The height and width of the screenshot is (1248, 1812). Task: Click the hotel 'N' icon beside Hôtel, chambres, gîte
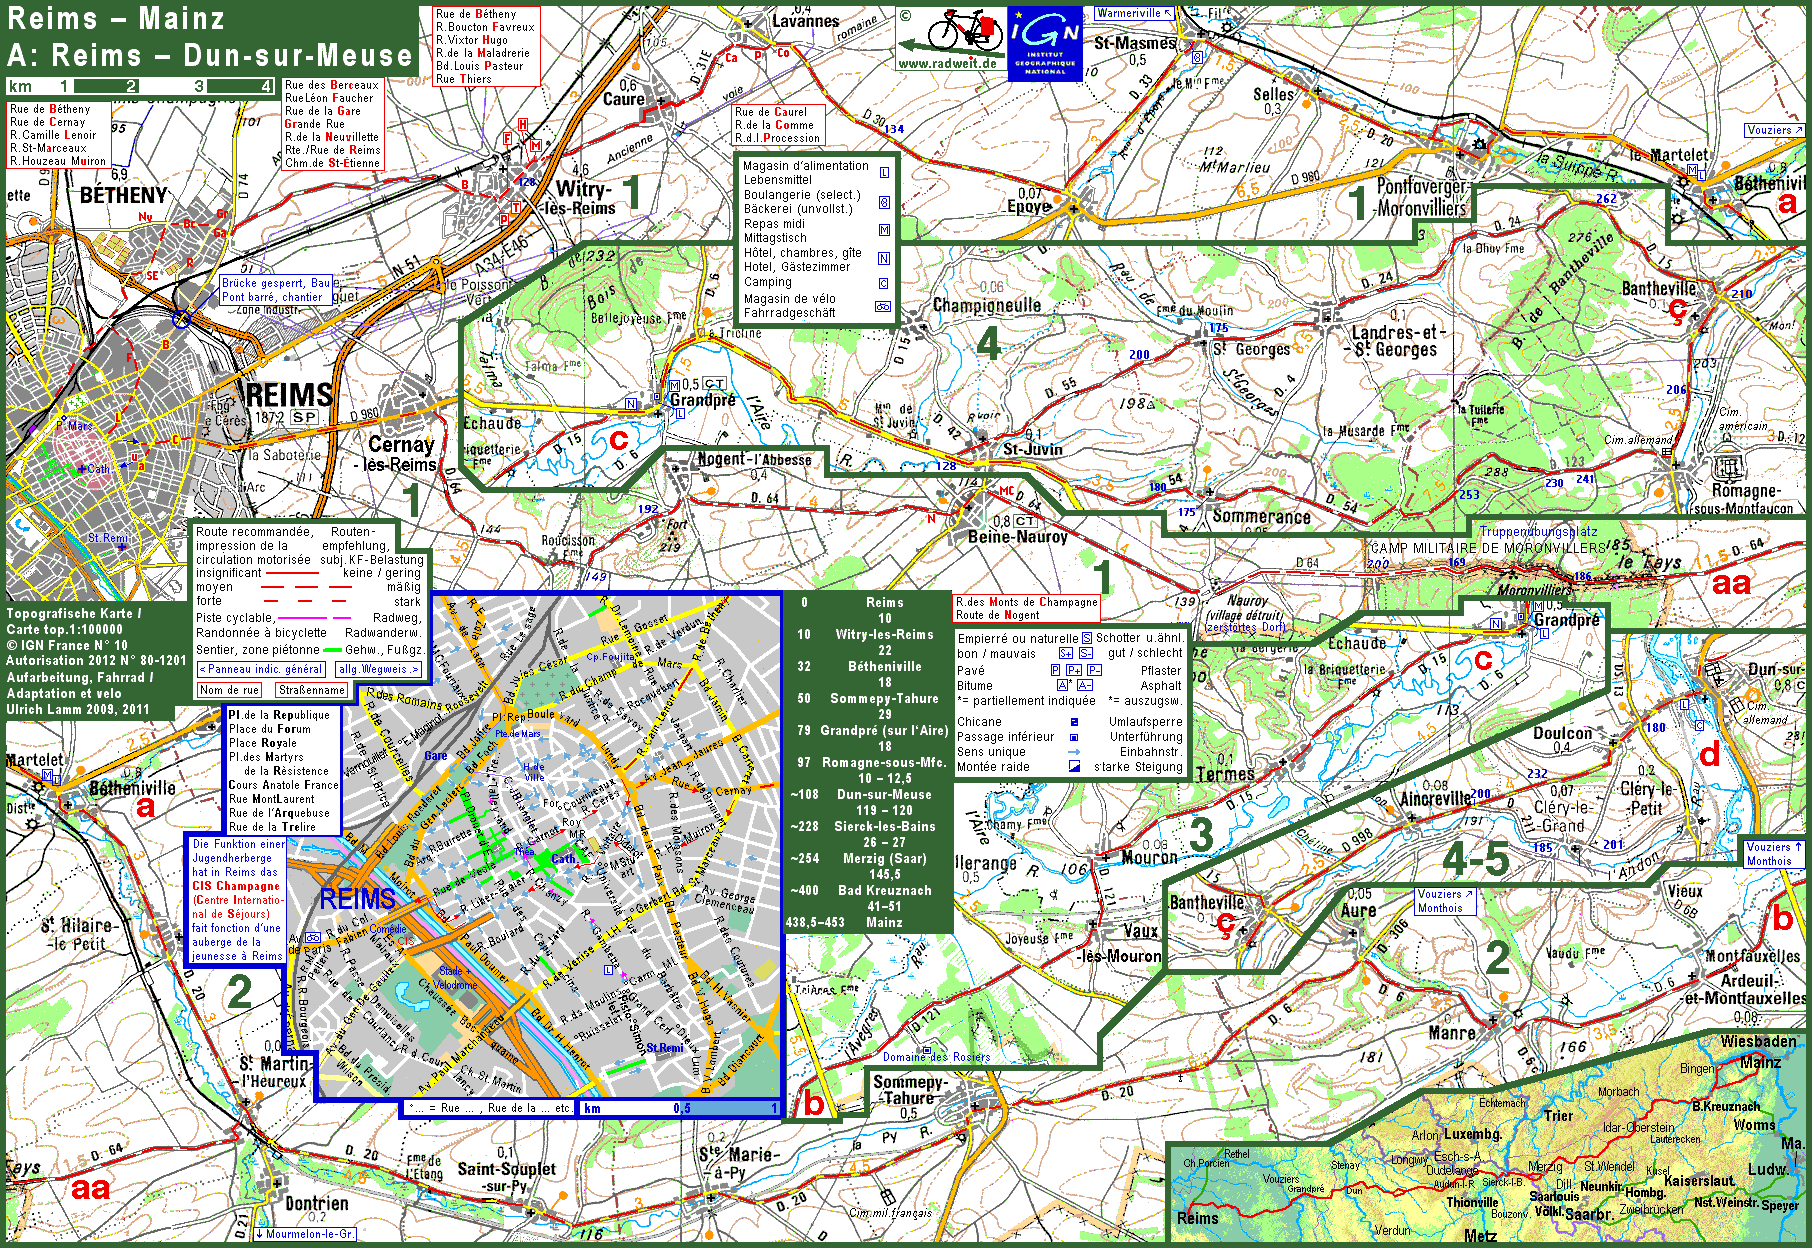click(x=884, y=259)
